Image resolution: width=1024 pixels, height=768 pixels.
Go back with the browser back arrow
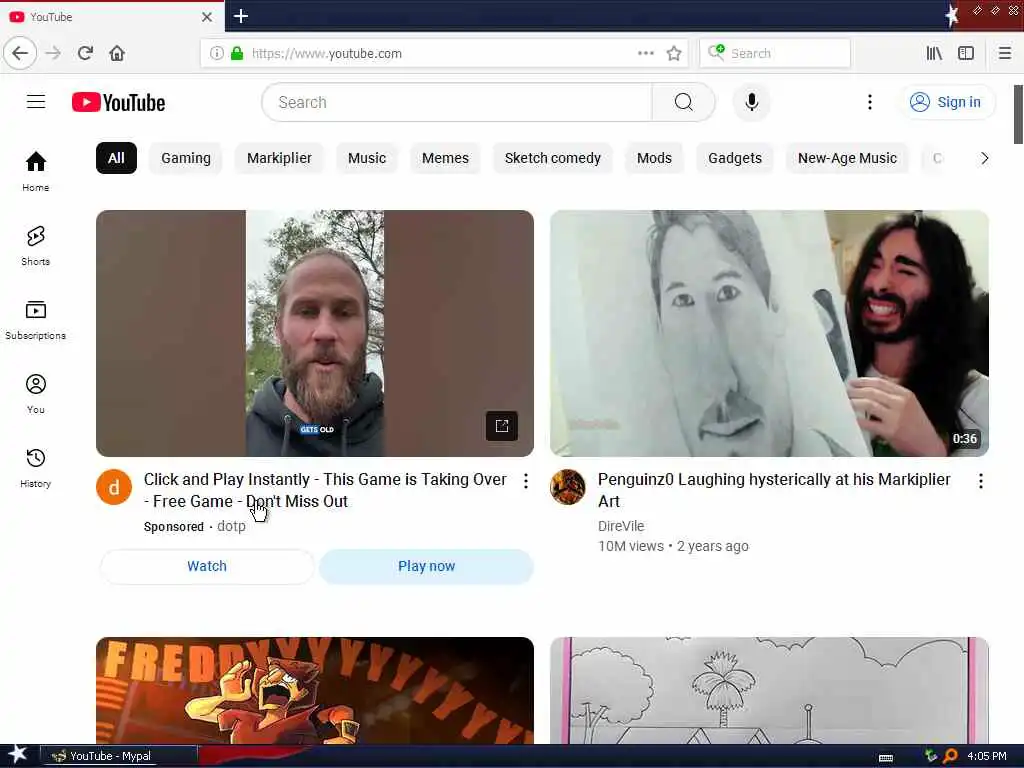tap(20, 53)
